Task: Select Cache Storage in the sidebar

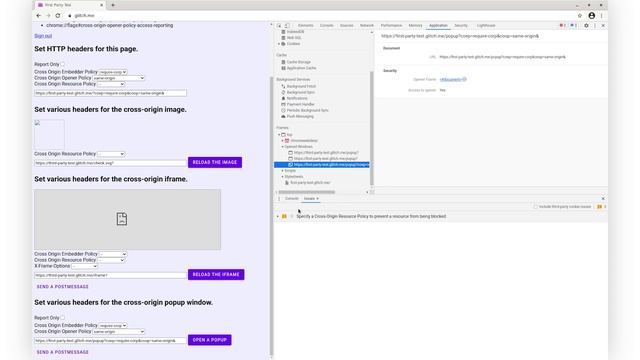Action: [x=298, y=62]
